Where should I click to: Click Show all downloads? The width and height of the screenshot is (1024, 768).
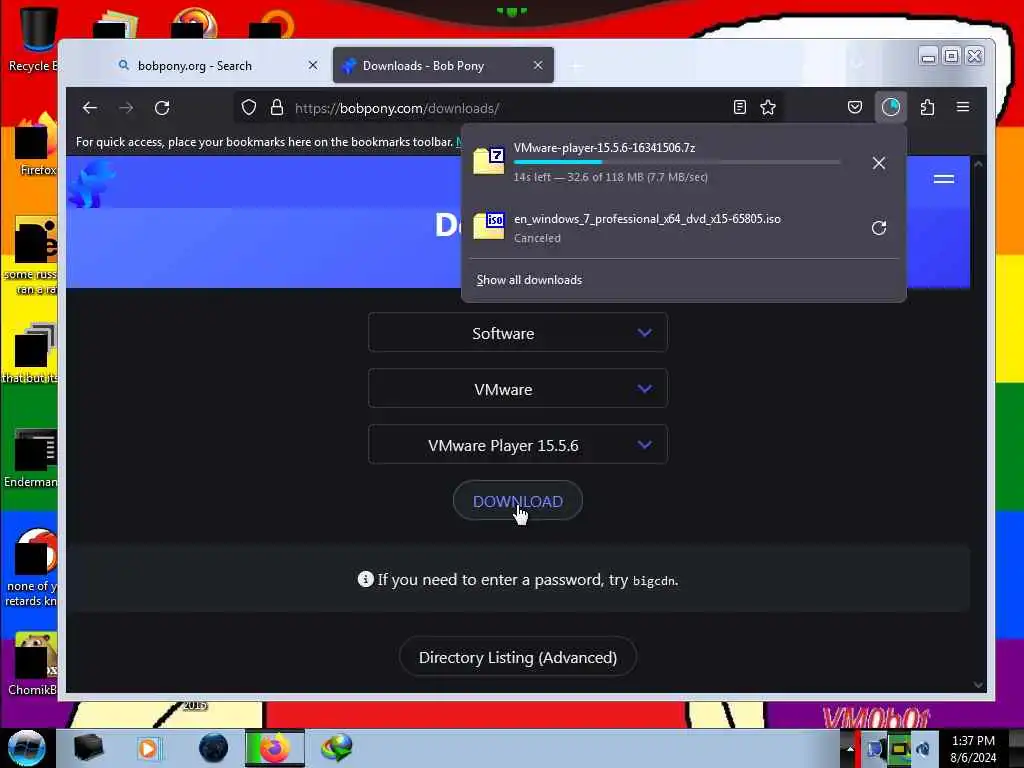[529, 280]
